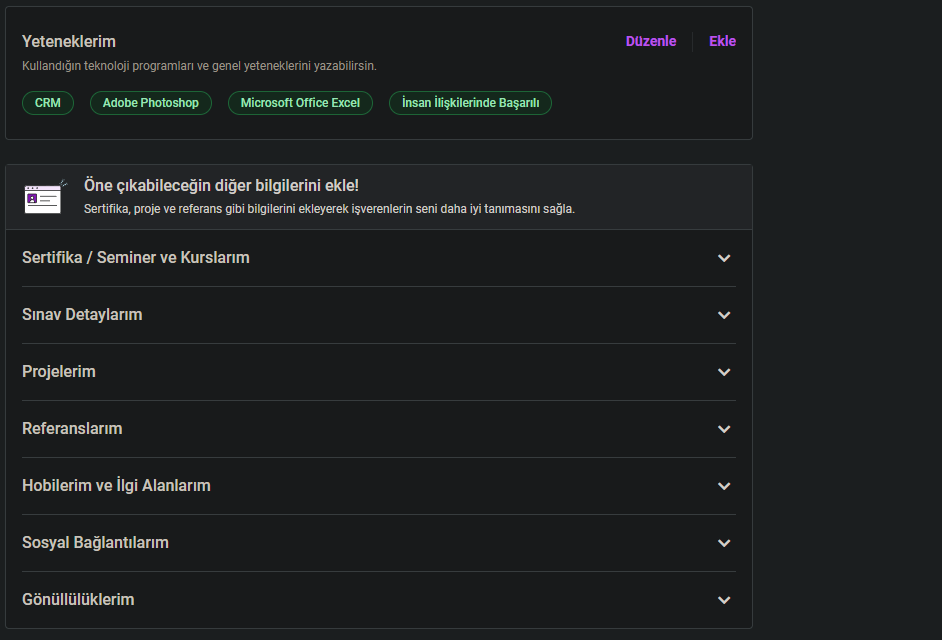Expand the Projelerim chevron

(724, 373)
